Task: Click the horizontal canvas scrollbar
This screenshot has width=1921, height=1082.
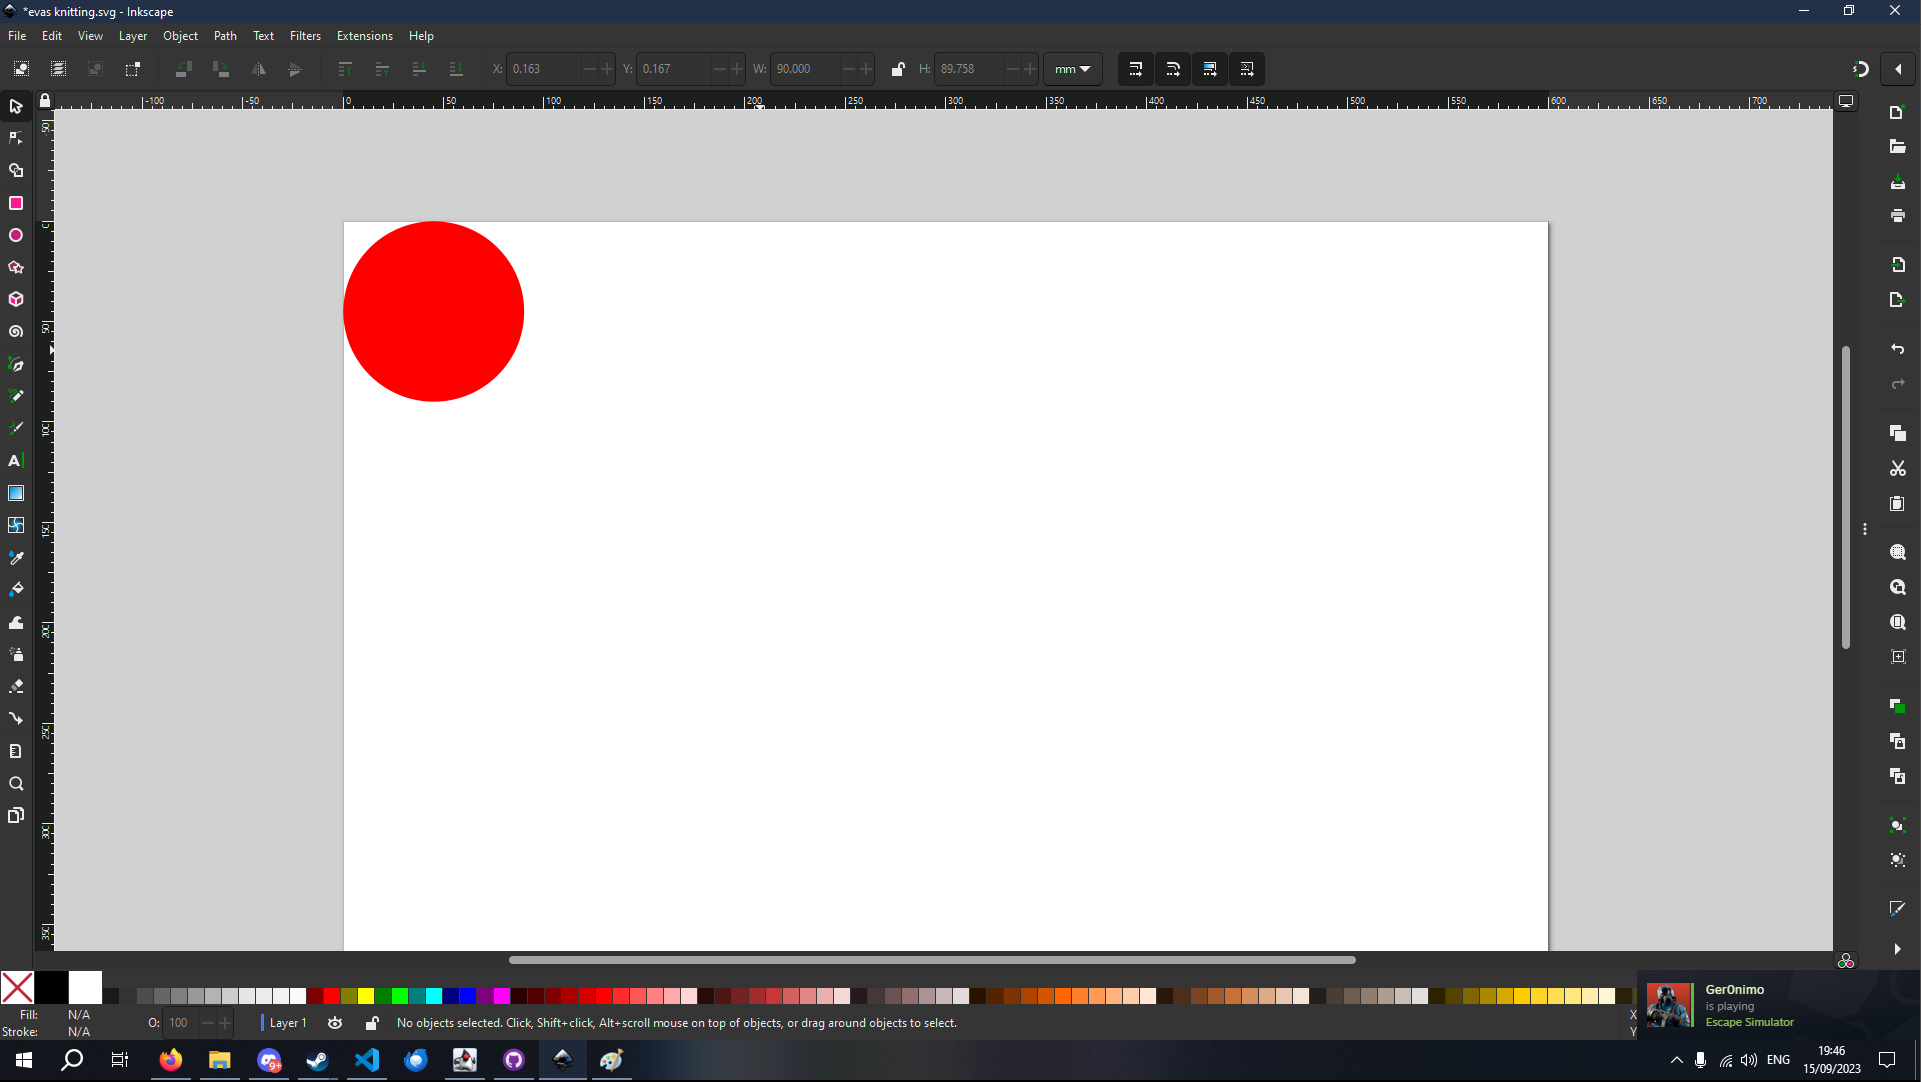Action: 930,960
